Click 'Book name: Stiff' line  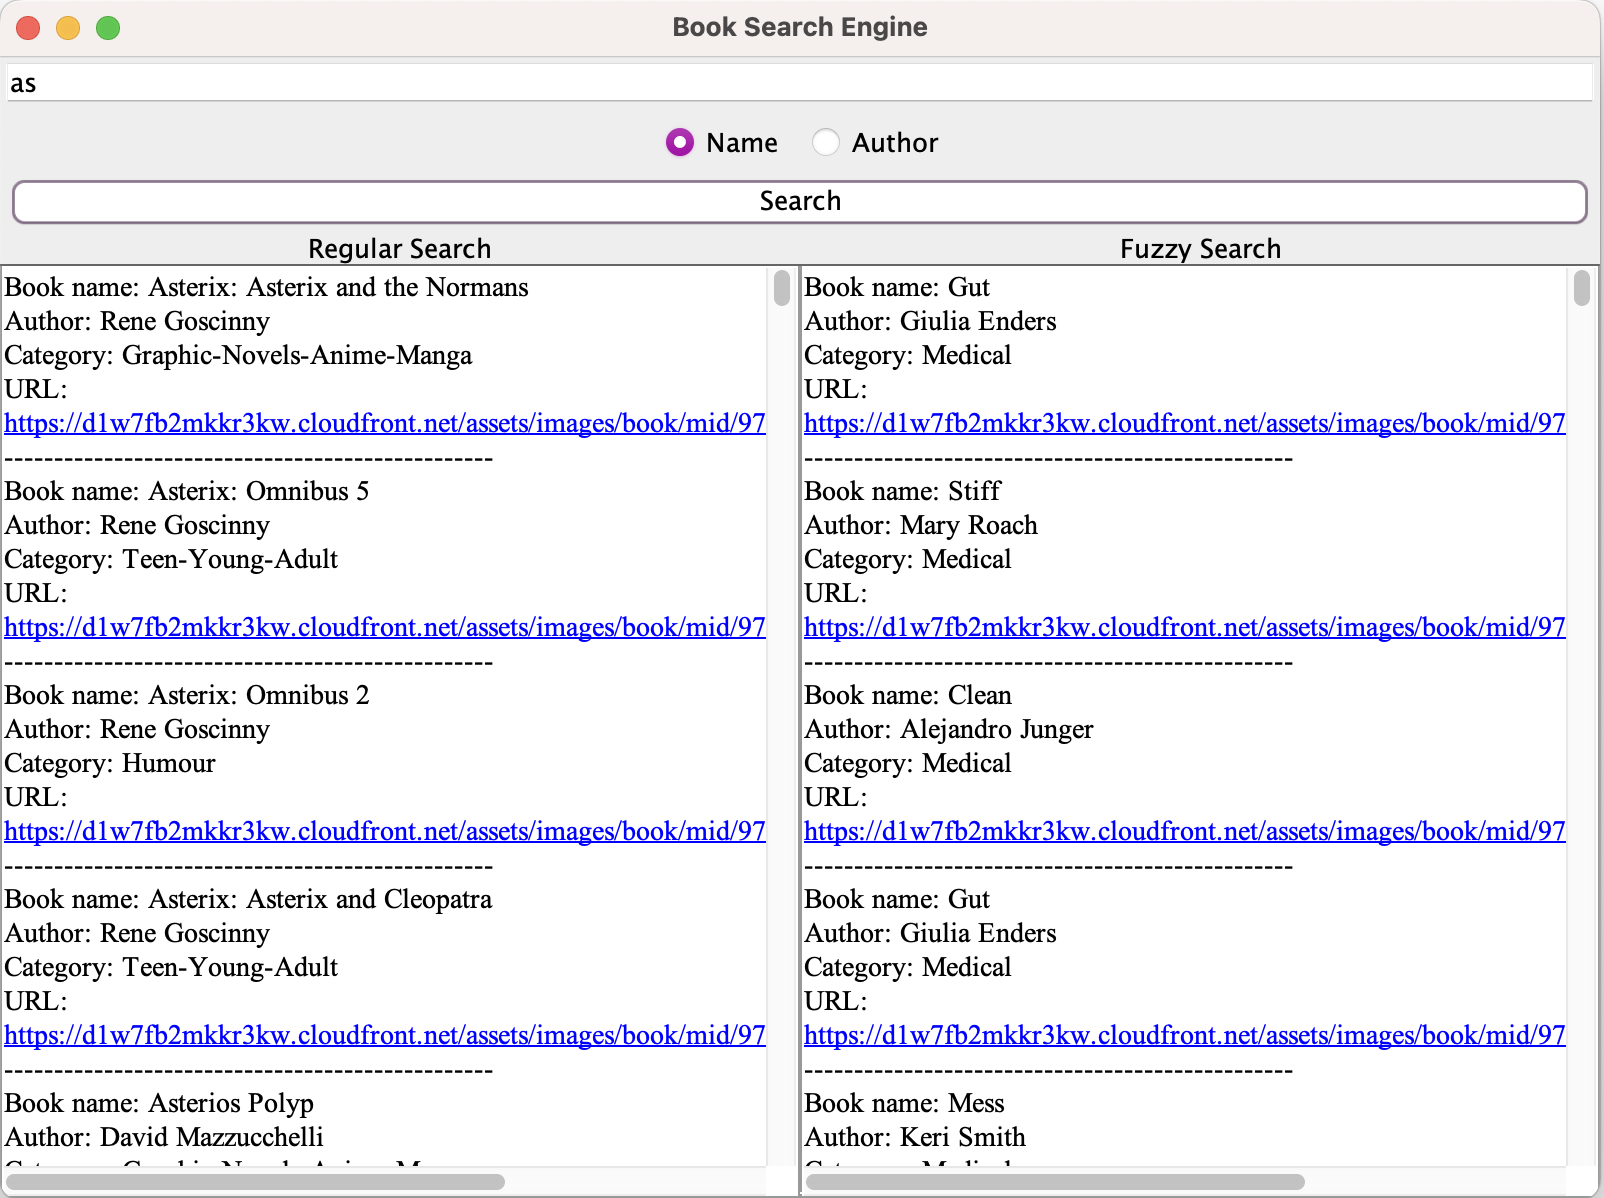point(902,491)
